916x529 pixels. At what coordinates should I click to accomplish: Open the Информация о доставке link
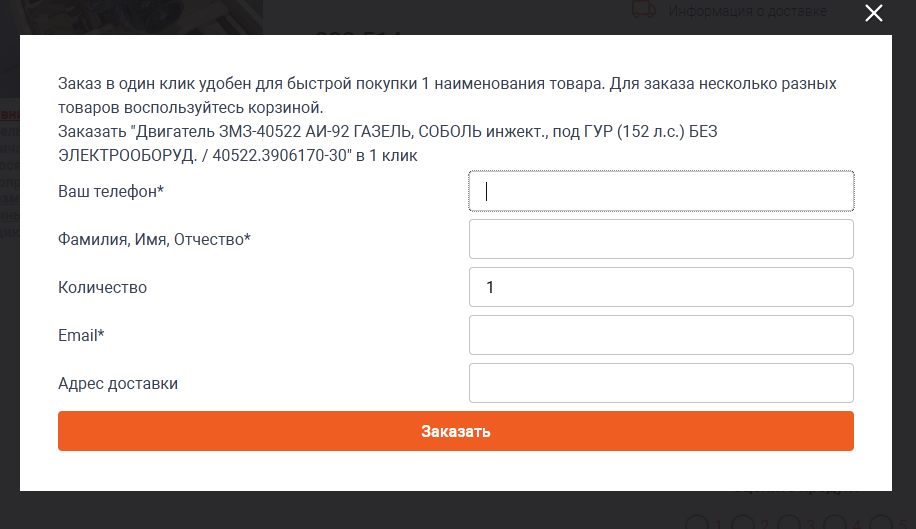[x=747, y=11]
